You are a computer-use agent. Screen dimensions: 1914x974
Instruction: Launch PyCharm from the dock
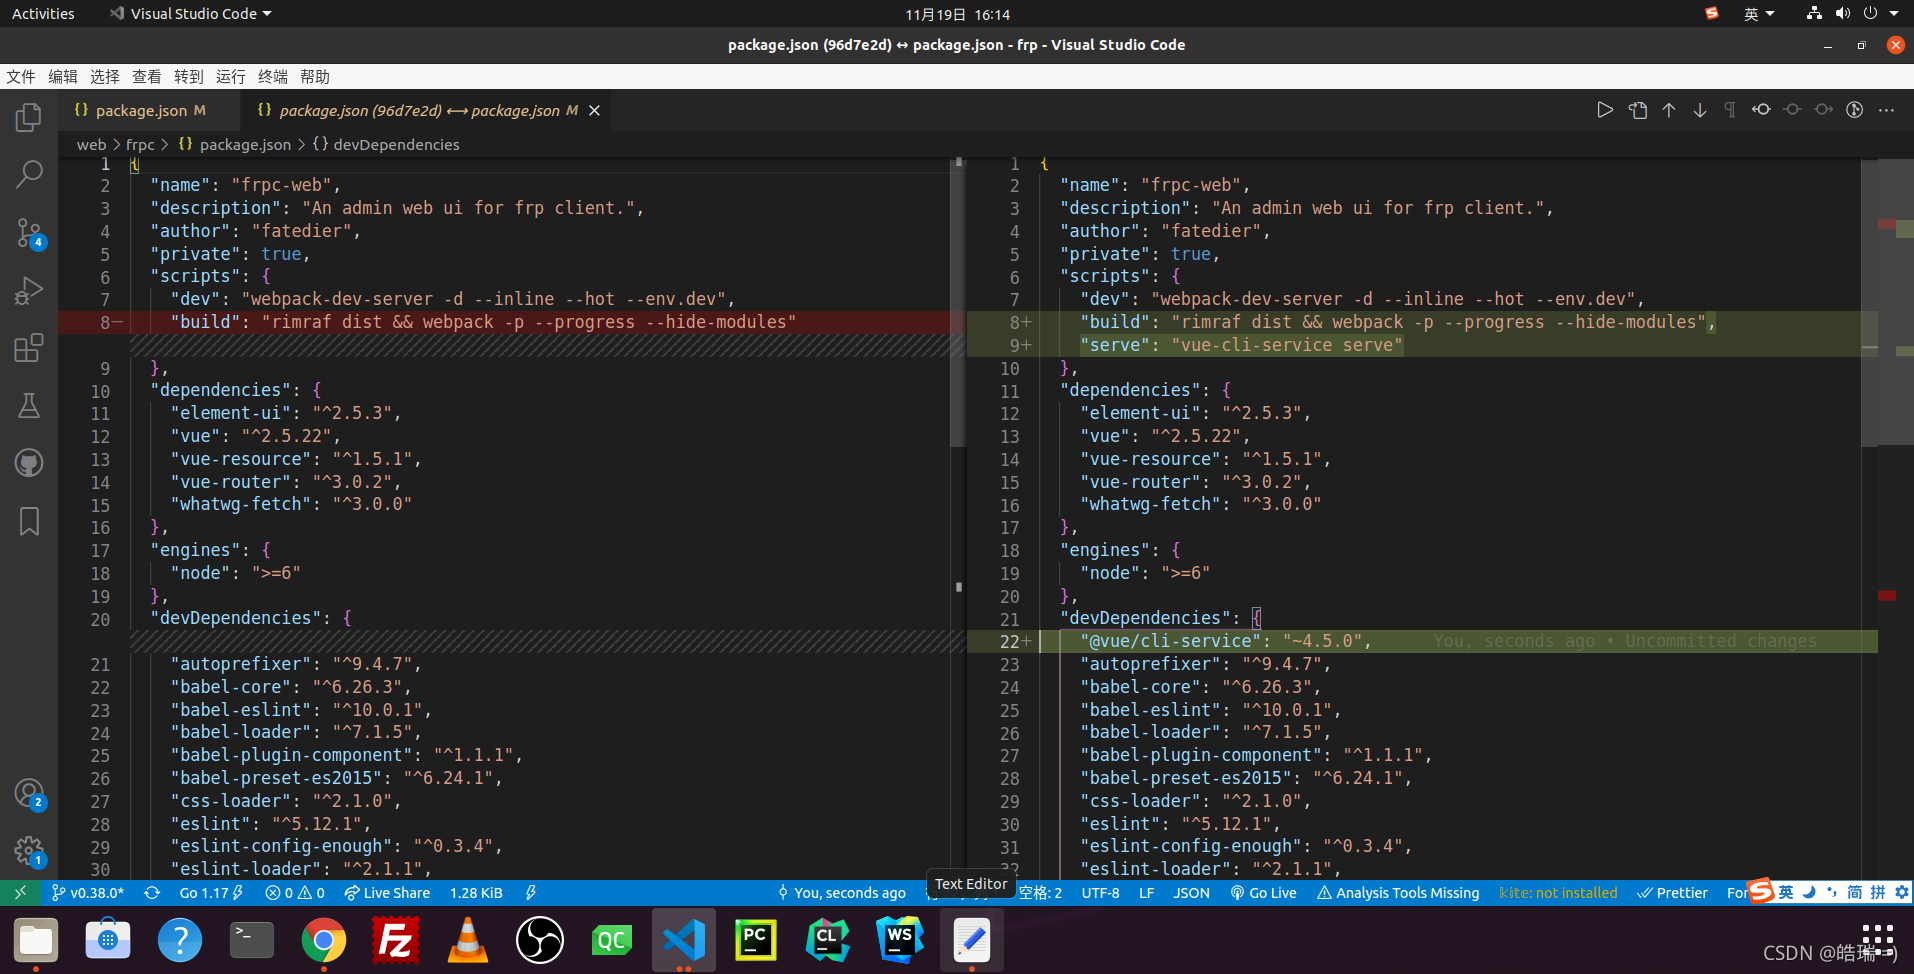pyautogui.click(x=756, y=940)
